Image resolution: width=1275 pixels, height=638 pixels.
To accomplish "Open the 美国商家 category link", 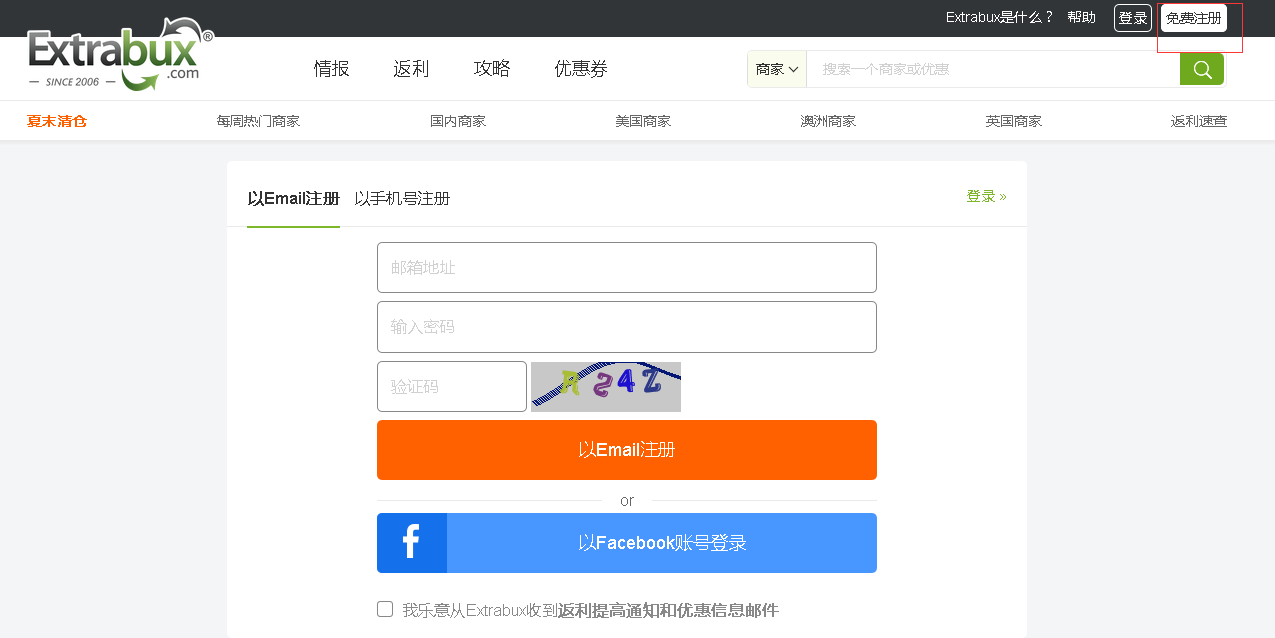I will [643, 120].
